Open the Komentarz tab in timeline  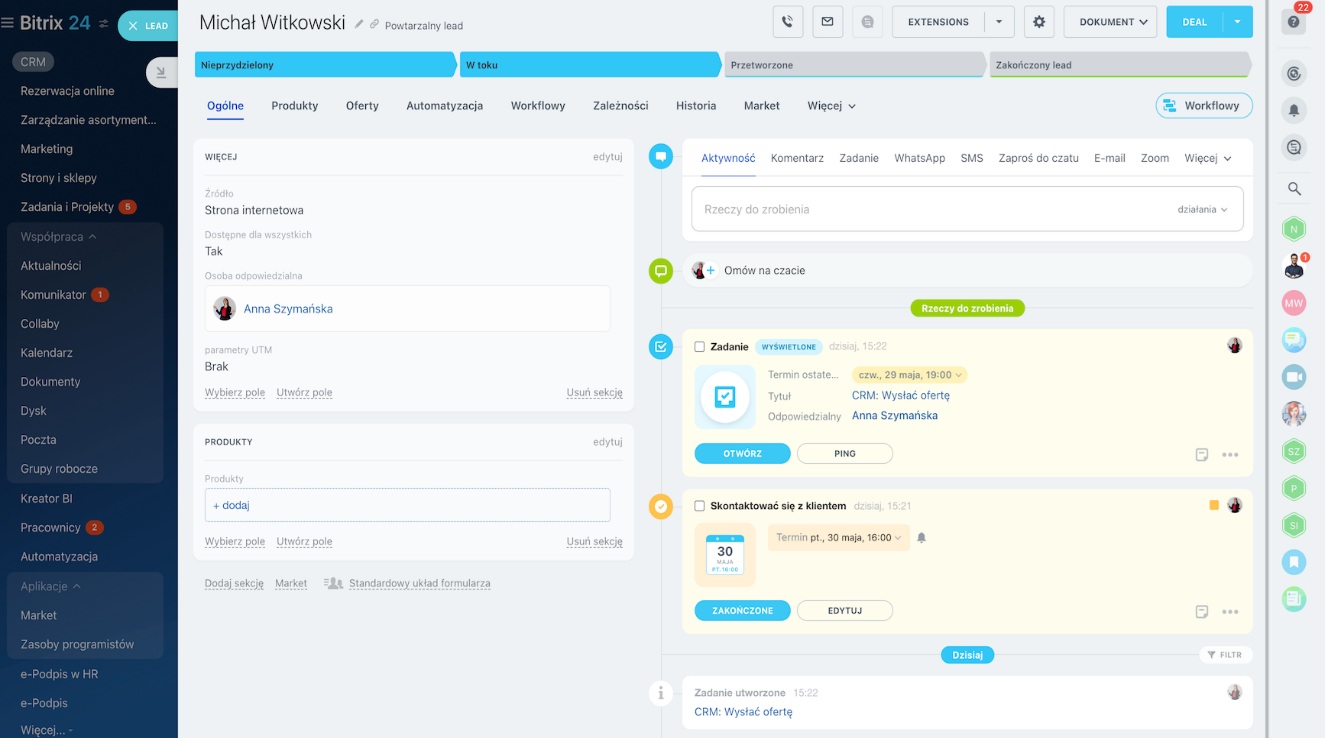tap(797, 158)
